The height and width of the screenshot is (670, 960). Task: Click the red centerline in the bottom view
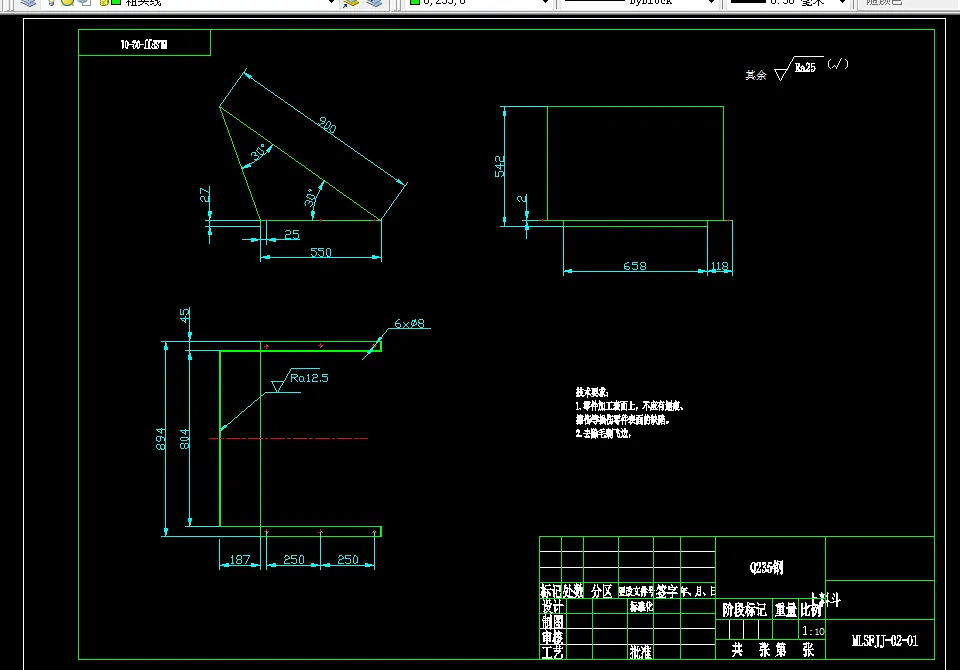tap(288, 439)
